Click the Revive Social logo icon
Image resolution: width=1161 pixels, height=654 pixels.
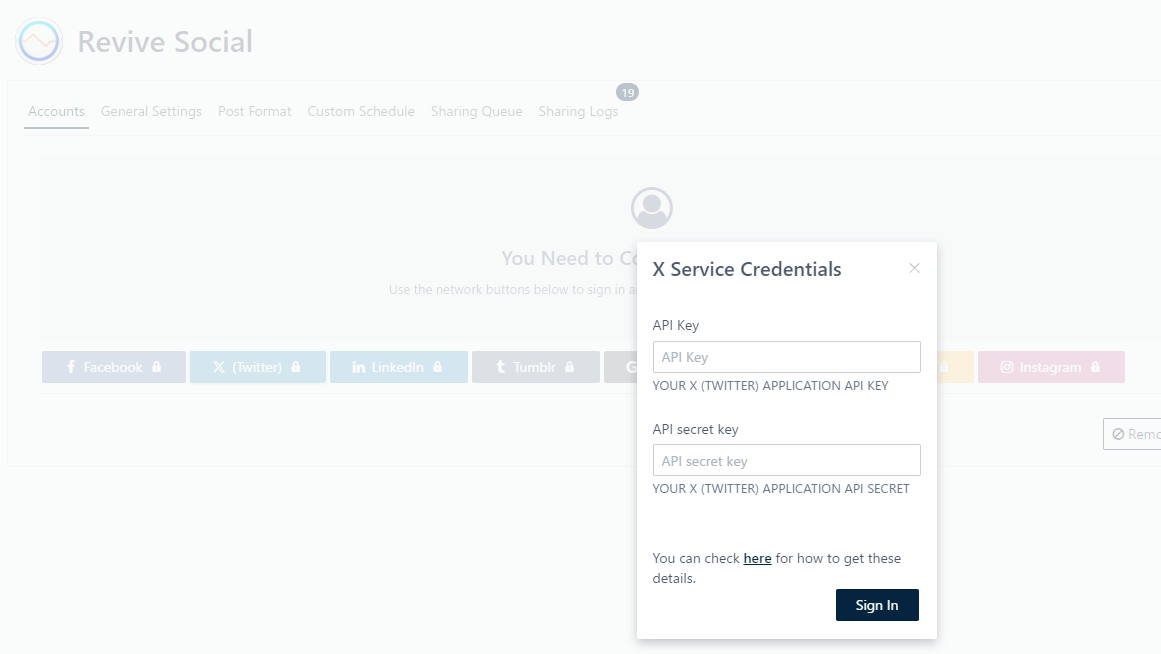[x=39, y=41]
